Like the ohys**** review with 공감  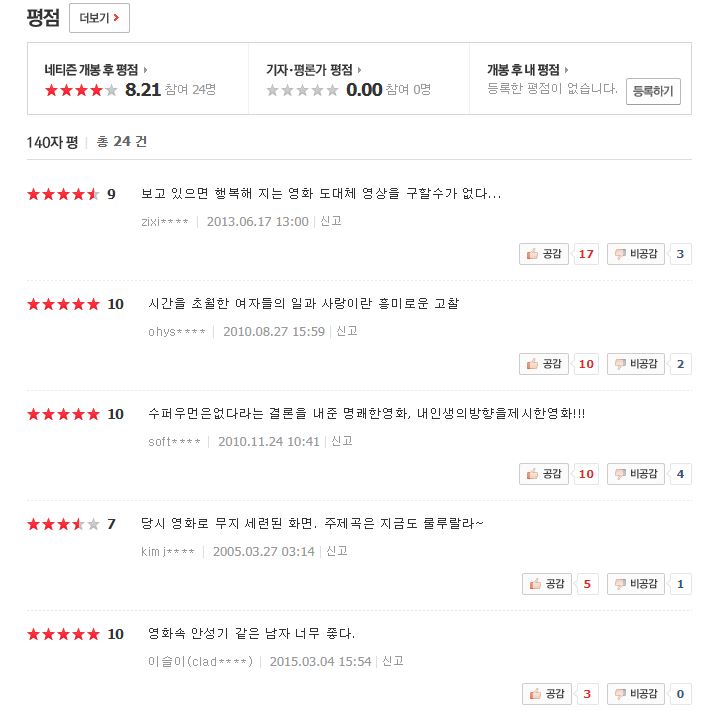point(544,364)
